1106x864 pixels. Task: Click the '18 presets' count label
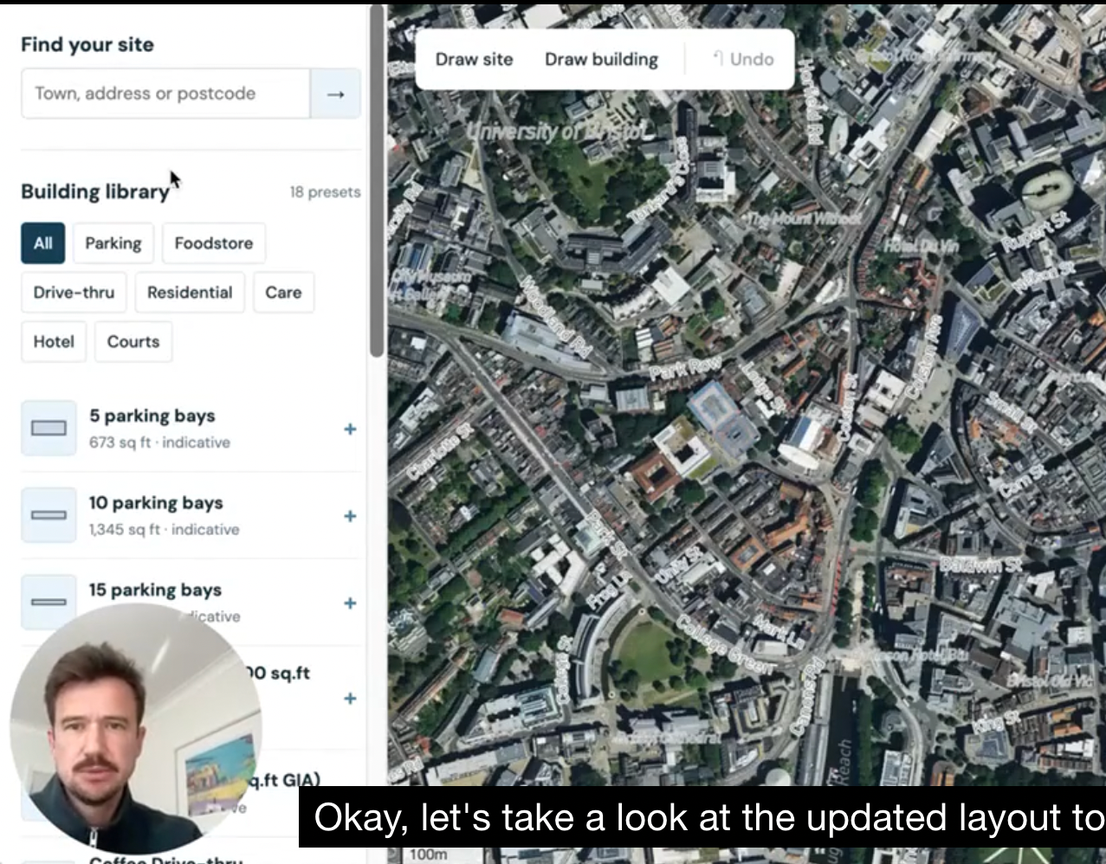(x=325, y=192)
